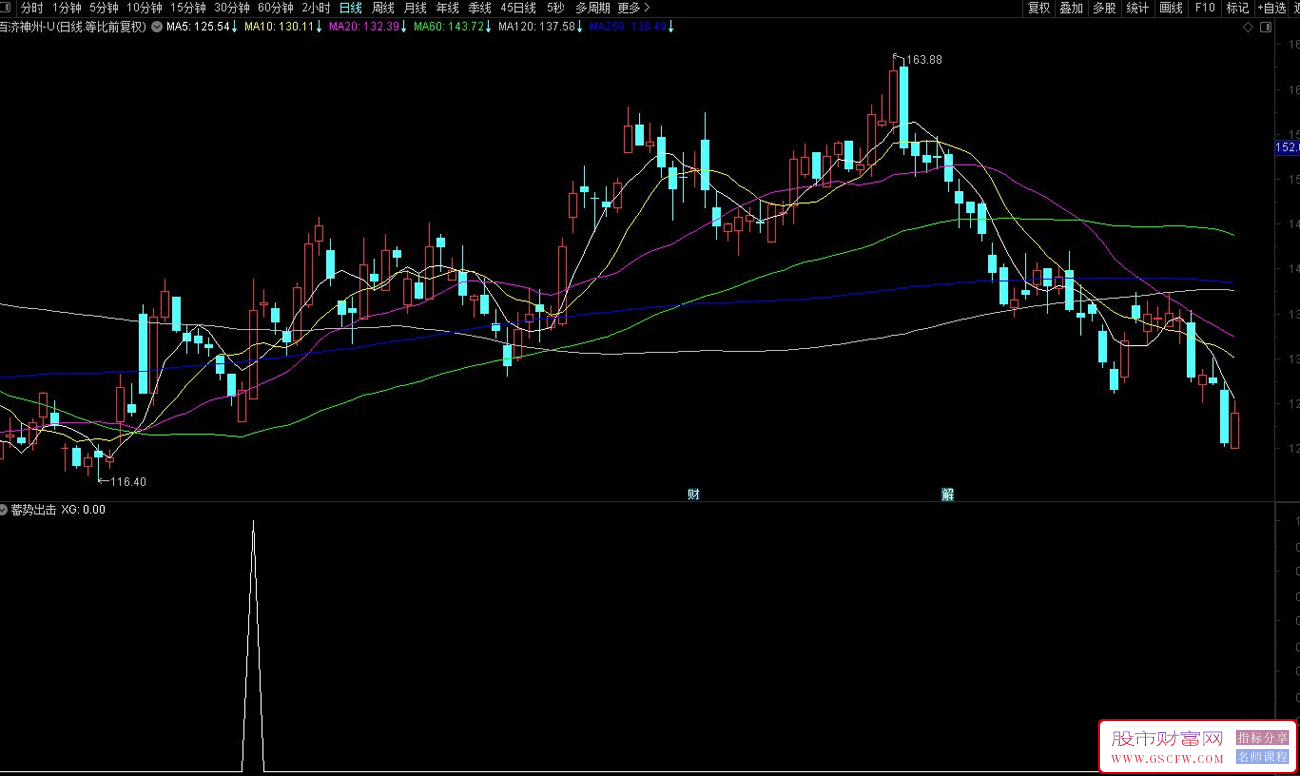Click the 统计 statistics button

point(1137,8)
